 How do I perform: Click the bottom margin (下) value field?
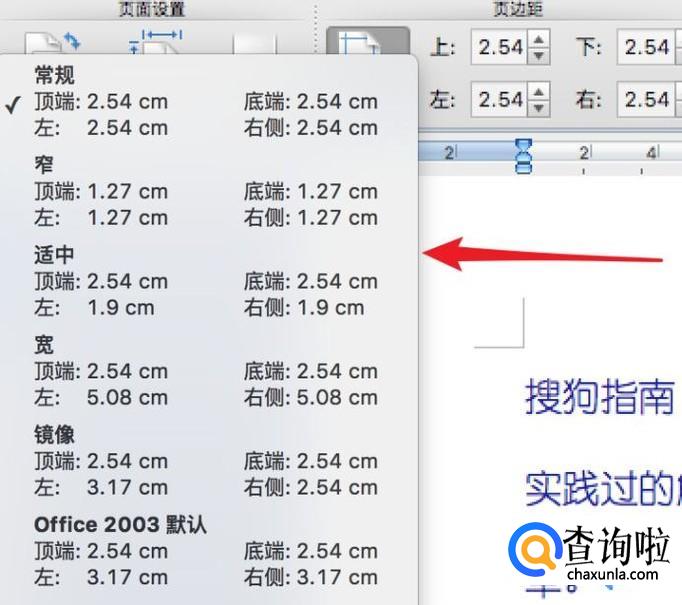pos(645,47)
